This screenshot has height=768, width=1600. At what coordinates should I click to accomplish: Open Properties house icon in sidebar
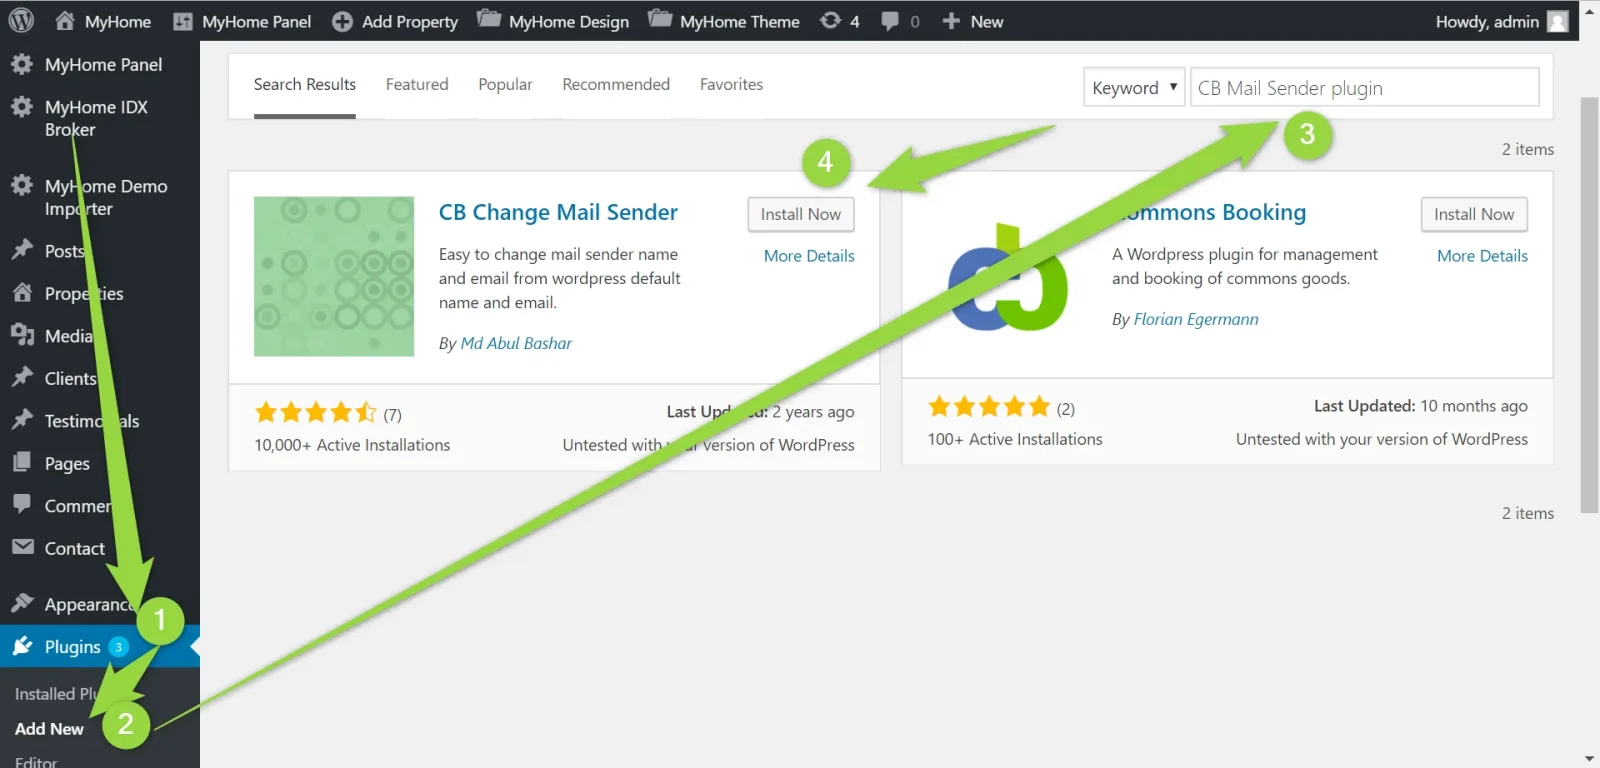[x=22, y=292]
